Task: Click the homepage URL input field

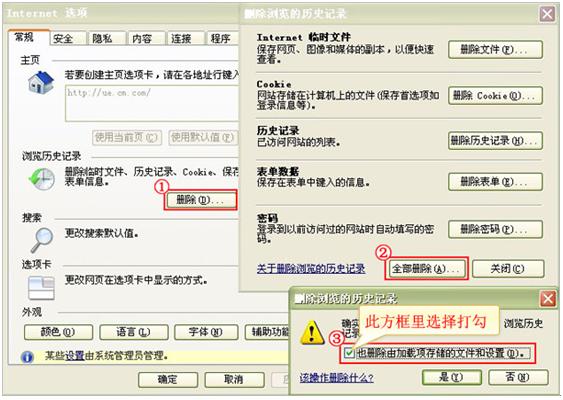Action: point(153,103)
